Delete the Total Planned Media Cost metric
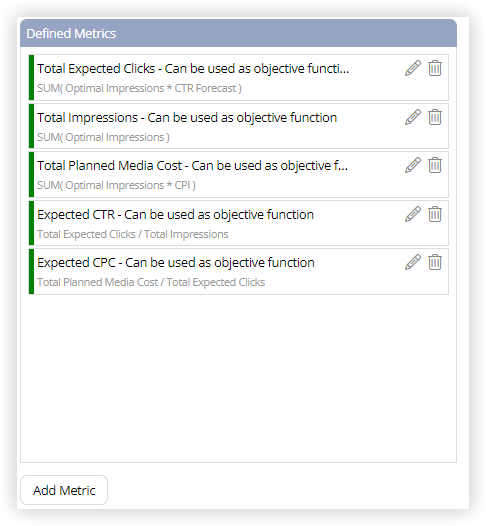Image resolution: width=486 pixels, height=526 pixels. pyautogui.click(x=435, y=165)
